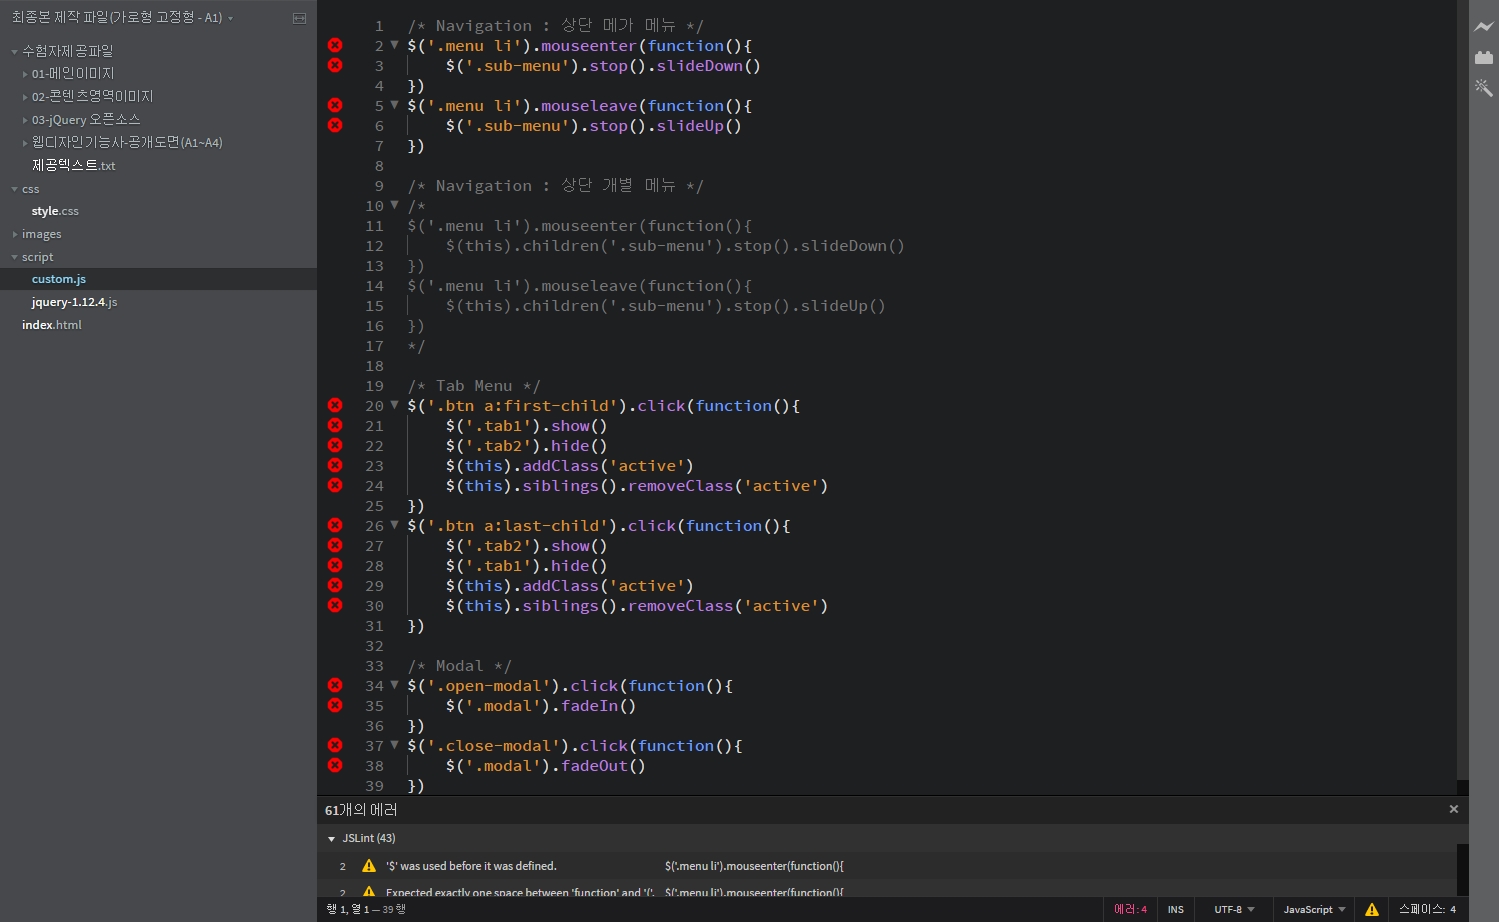The image size is (1499, 922).
Task: Click the 에러: 4 status indicator
Action: pyautogui.click(x=1131, y=909)
